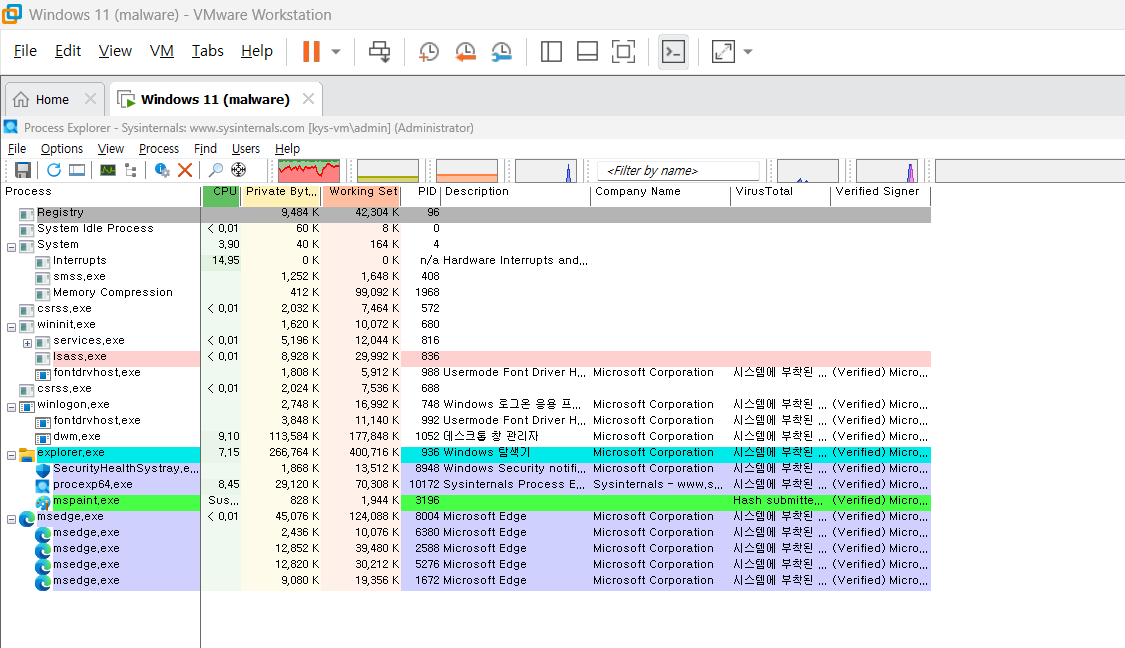
Task: Click the Find handle magnifier icon
Action: (x=215, y=170)
